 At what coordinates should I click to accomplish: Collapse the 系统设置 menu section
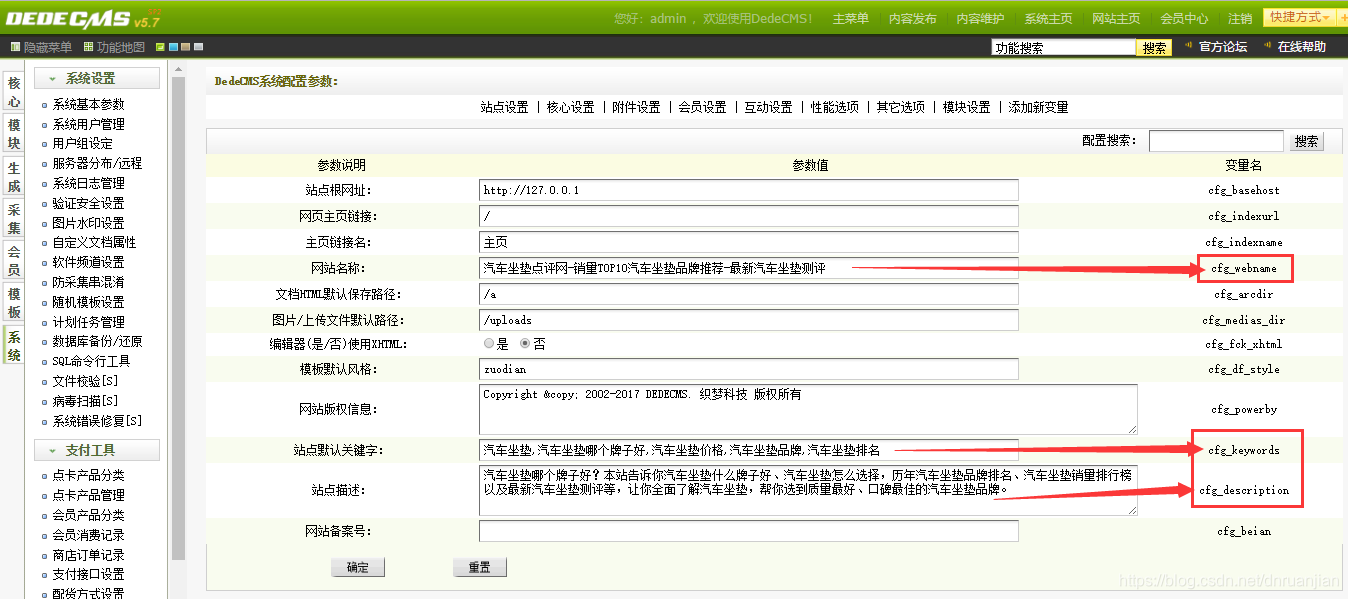[x=97, y=78]
